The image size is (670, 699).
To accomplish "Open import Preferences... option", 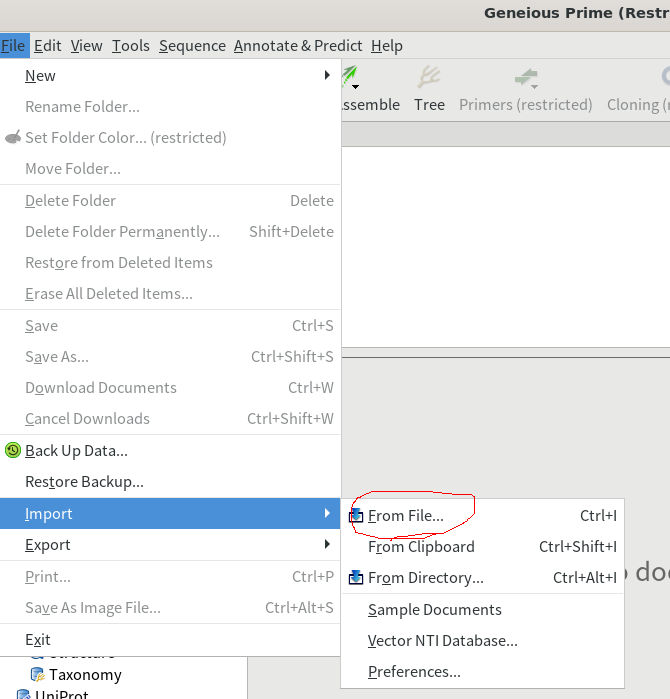I will [482, 672].
